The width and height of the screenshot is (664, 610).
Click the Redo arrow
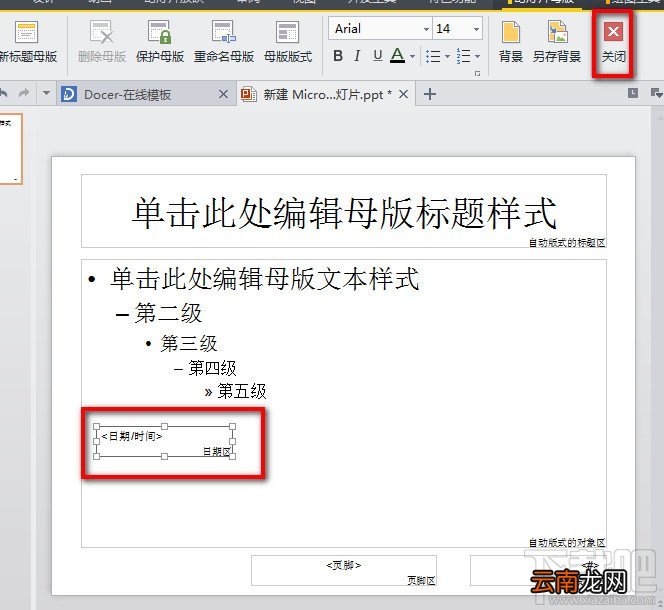pyautogui.click(x=24, y=93)
